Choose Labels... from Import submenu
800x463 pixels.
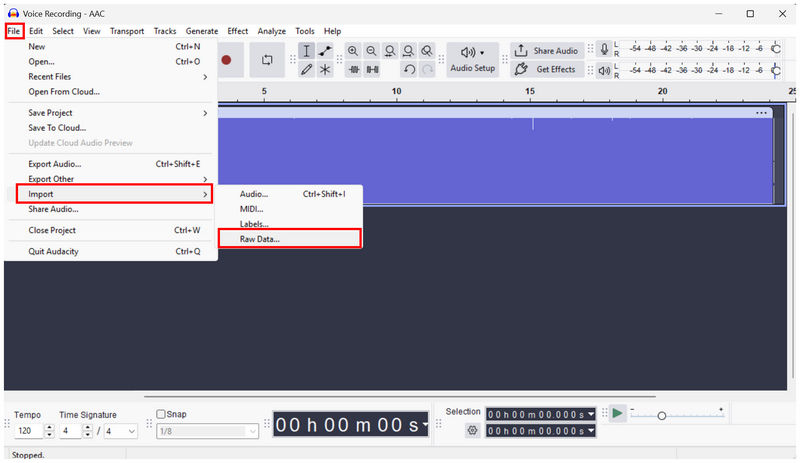coord(290,224)
